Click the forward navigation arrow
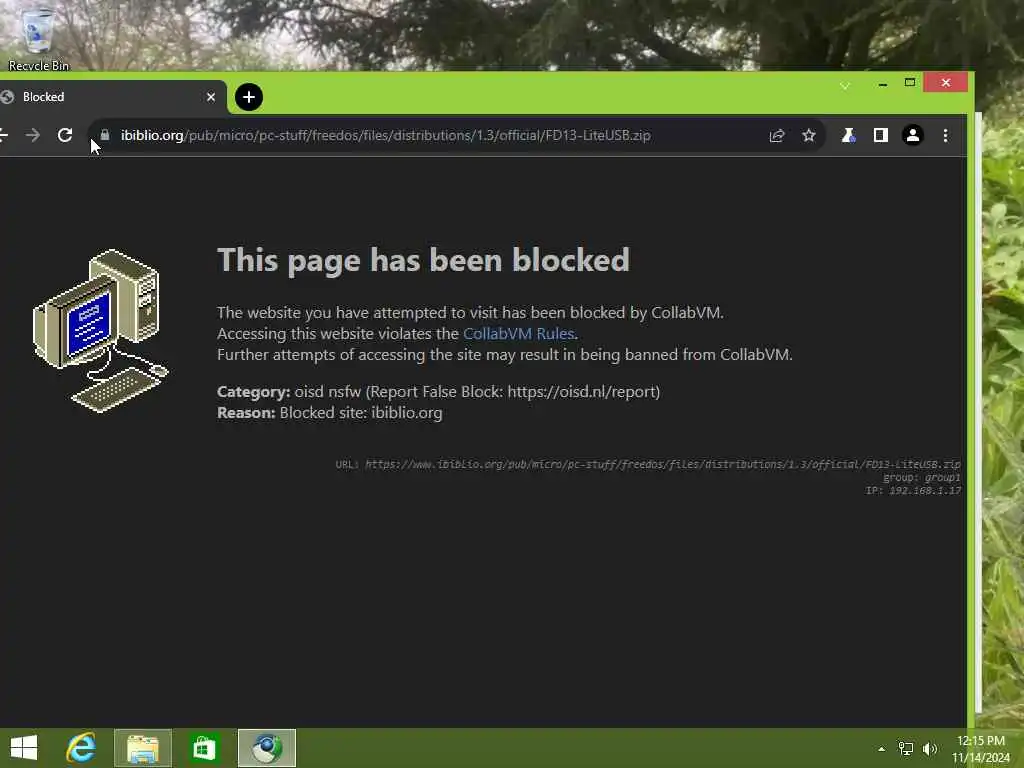 tap(33, 135)
